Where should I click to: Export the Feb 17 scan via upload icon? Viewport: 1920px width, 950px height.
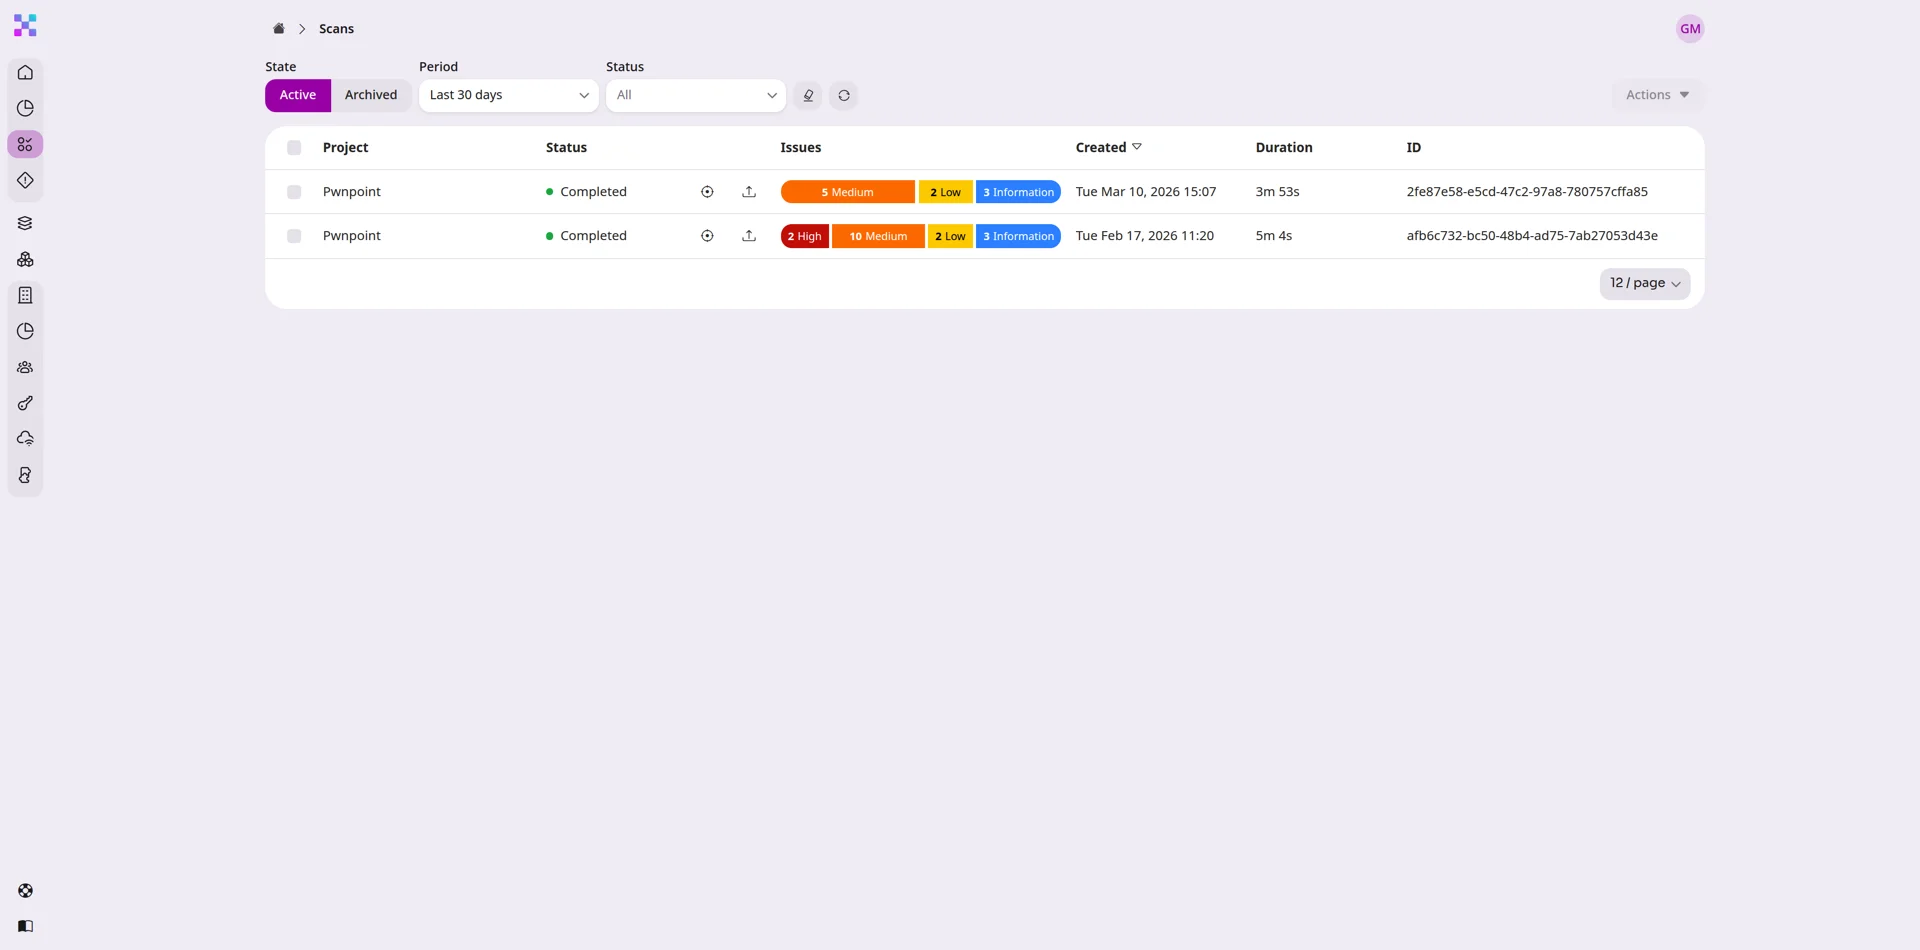click(749, 236)
